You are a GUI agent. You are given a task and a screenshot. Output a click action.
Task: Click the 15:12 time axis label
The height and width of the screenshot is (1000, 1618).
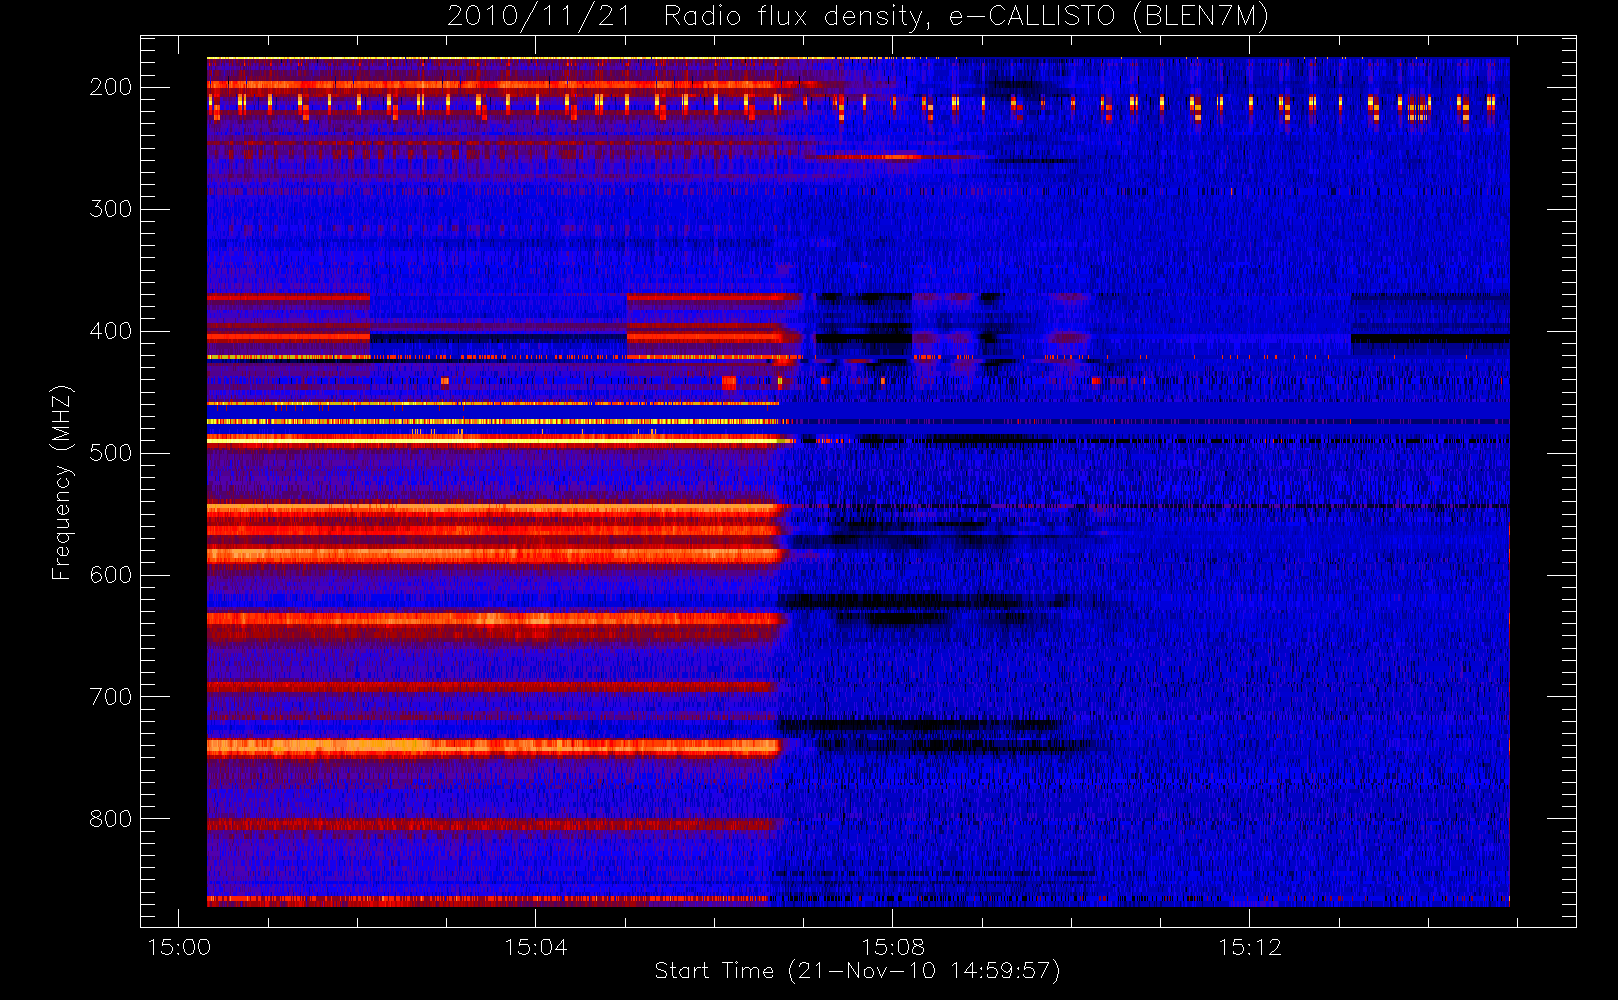point(1250,947)
